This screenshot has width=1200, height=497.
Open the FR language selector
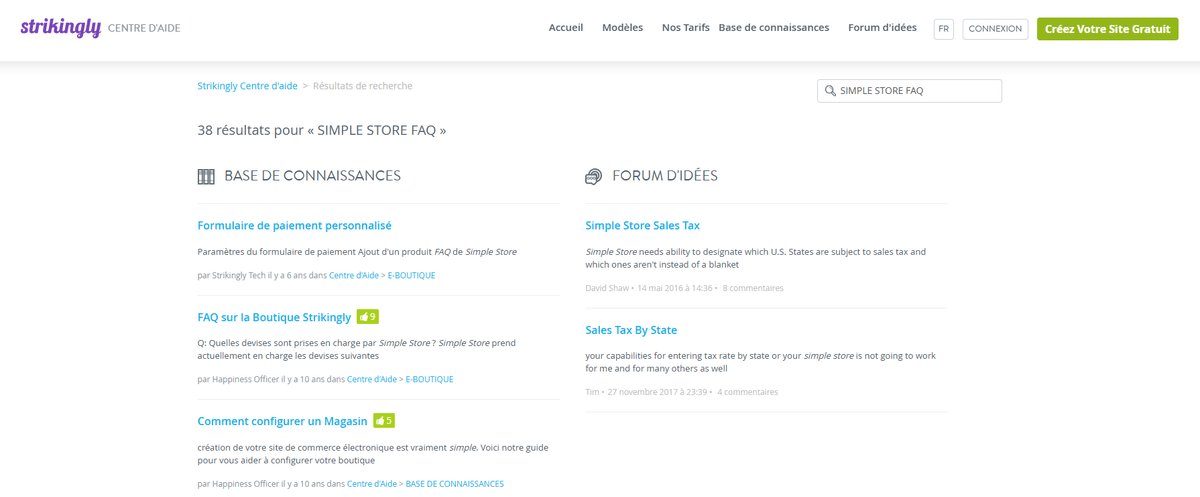pyautogui.click(x=944, y=29)
